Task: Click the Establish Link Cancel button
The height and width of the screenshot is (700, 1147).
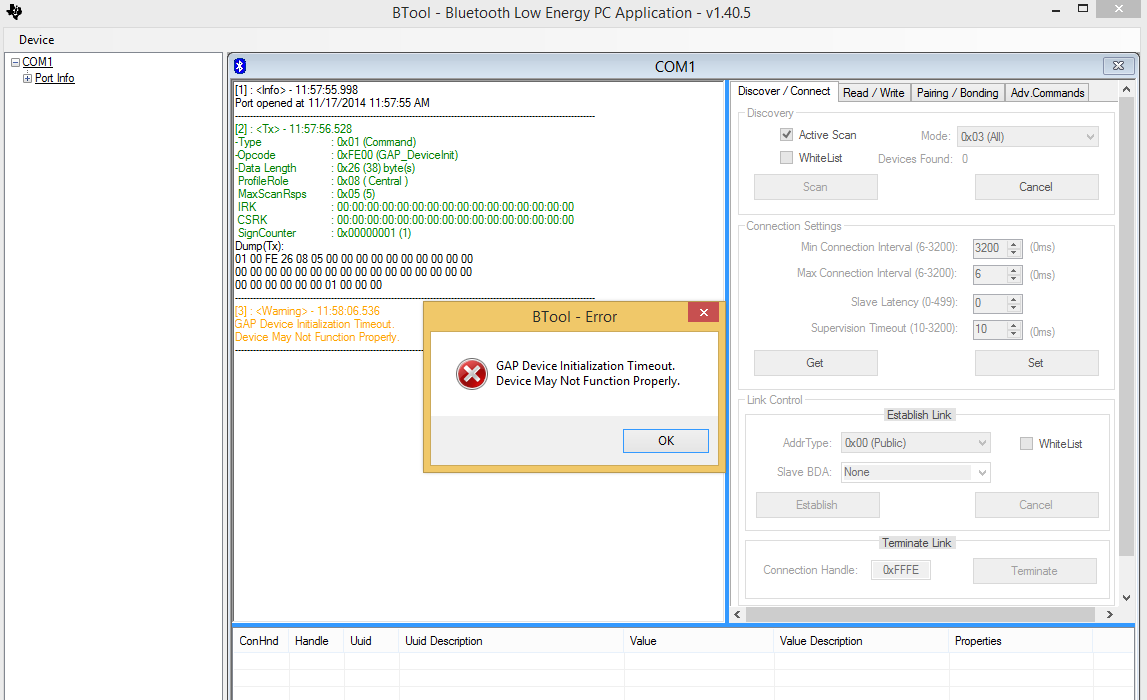Action: (x=1037, y=505)
